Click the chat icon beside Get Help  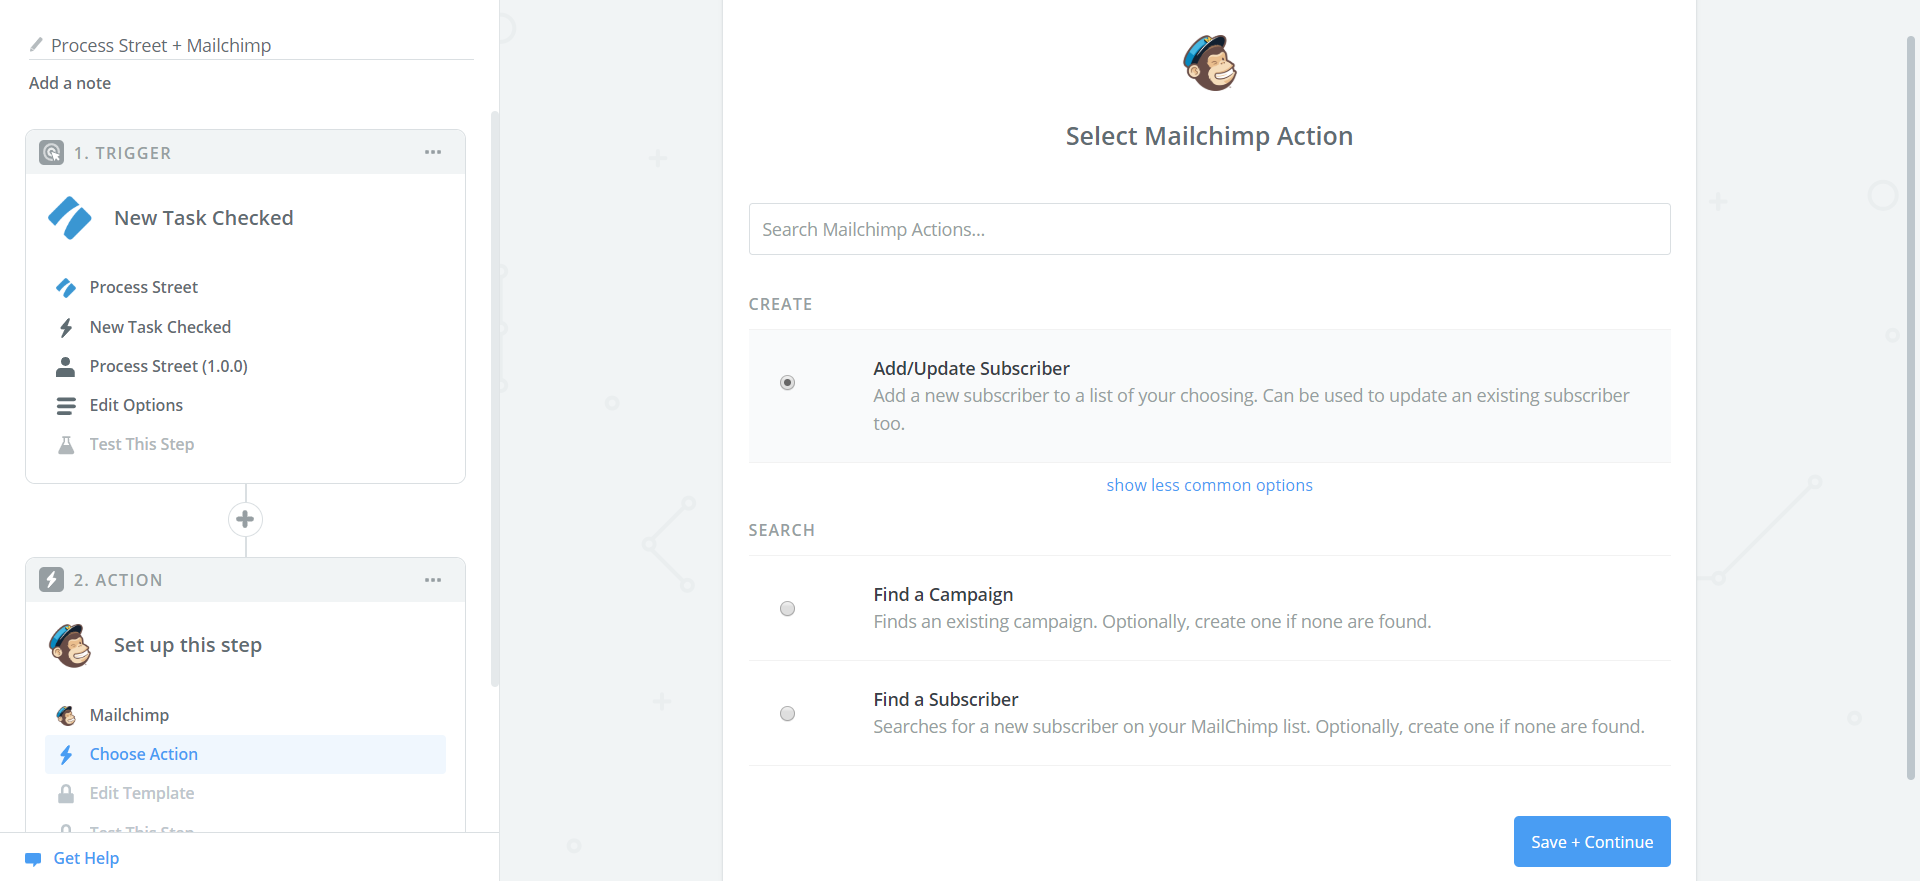(x=33, y=859)
